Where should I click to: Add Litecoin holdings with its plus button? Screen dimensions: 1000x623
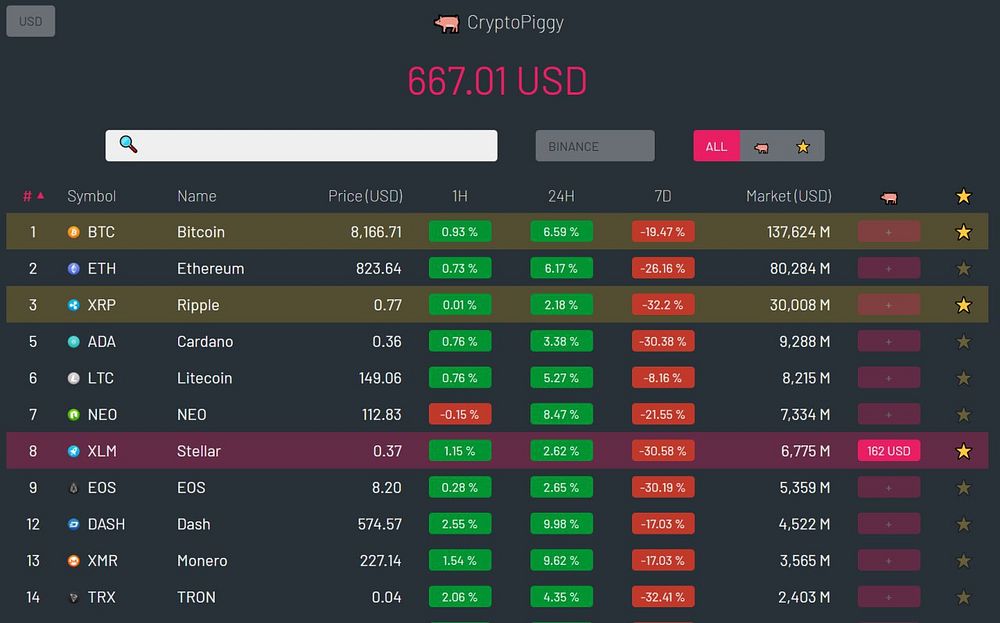click(x=888, y=378)
